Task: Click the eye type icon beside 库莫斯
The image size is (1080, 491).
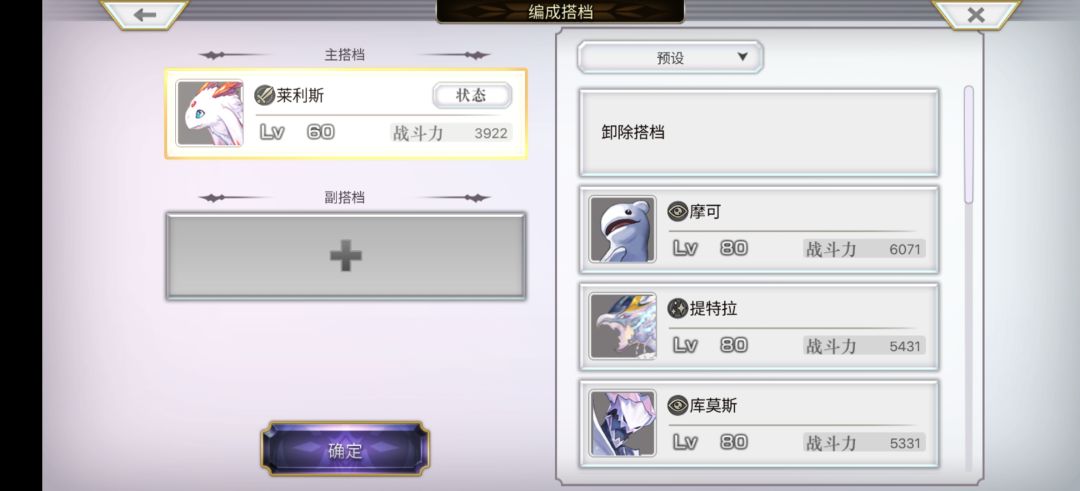Action: click(x=678, y=406)
